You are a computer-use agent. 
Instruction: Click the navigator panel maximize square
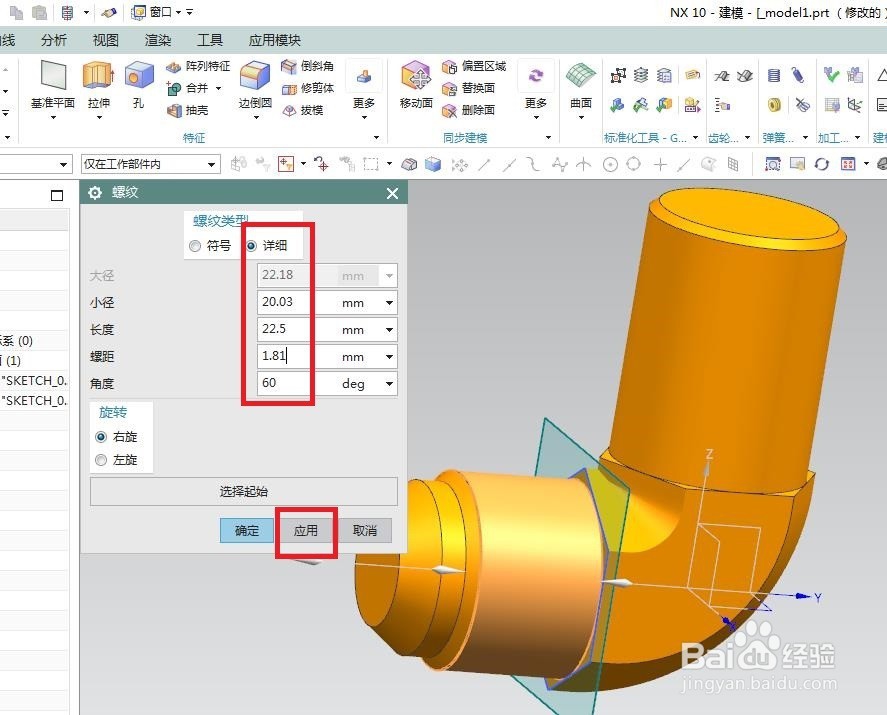click(57, 196)
